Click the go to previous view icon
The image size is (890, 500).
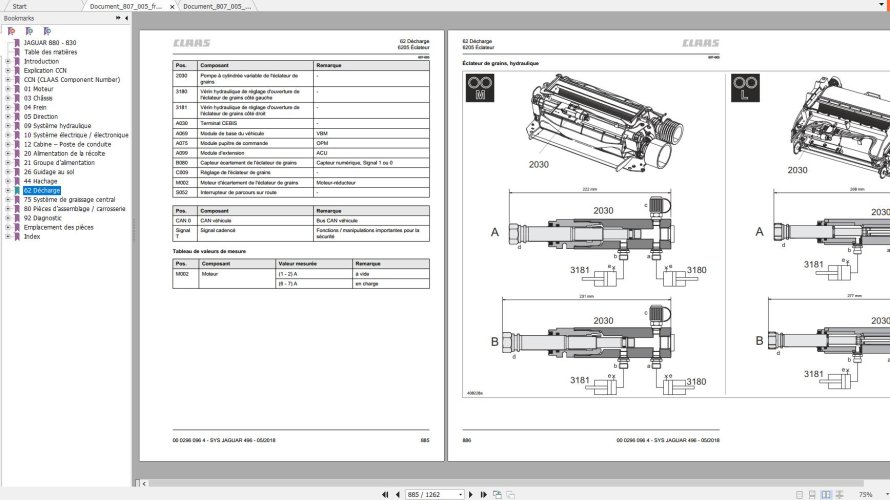[x=497, y=494]
